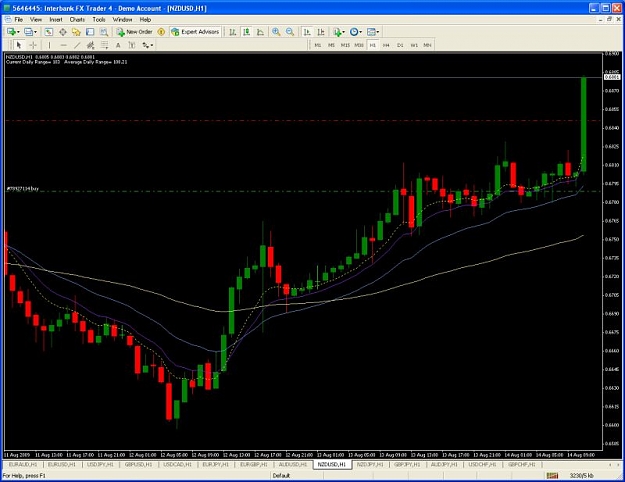Open the Window menu

pos(122,19)
